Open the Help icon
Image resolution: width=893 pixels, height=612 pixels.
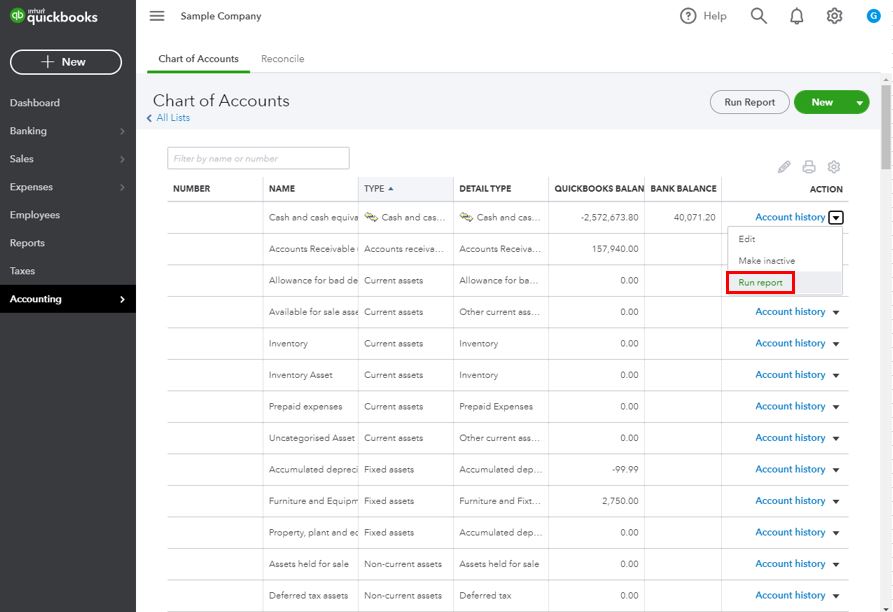click(x=688, y=16)
